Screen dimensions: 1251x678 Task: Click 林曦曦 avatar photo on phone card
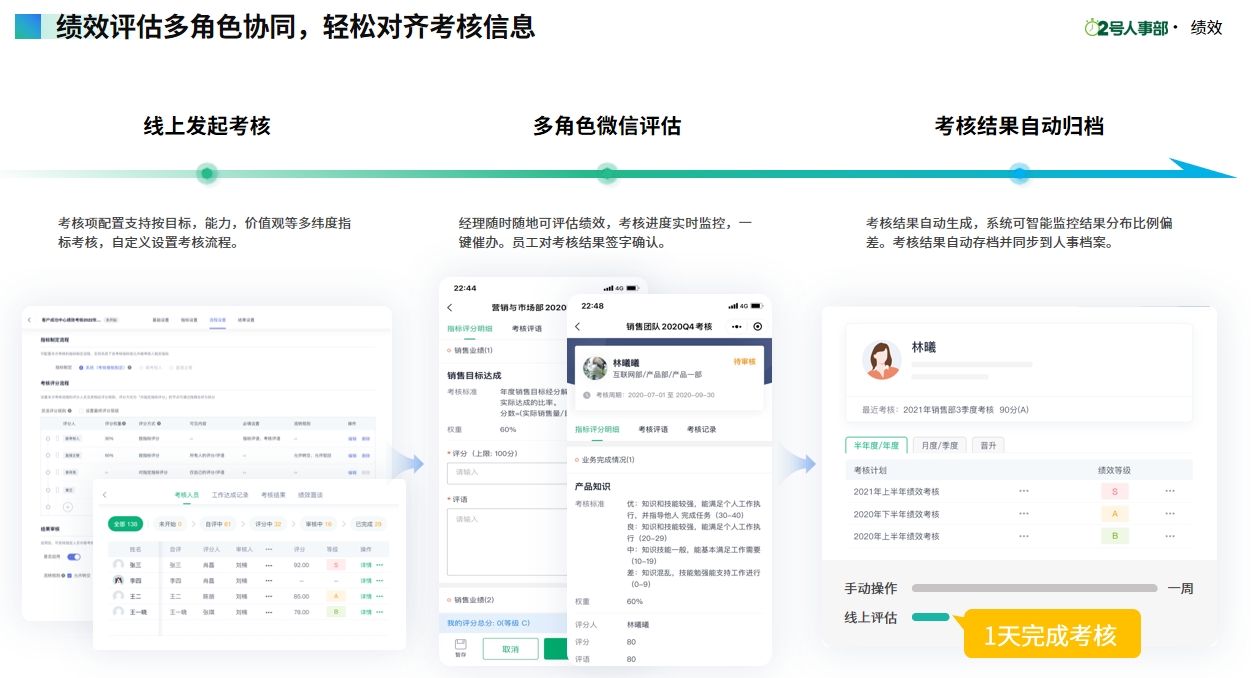coord(595,368)
